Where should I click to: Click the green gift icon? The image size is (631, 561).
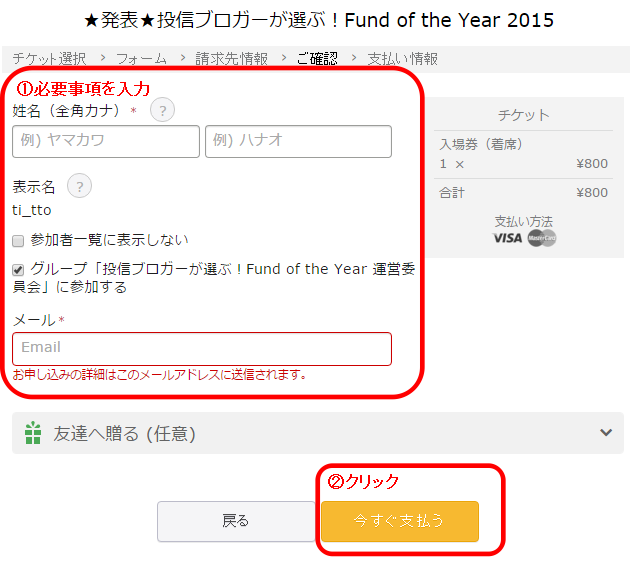click(x=33, y=433)
